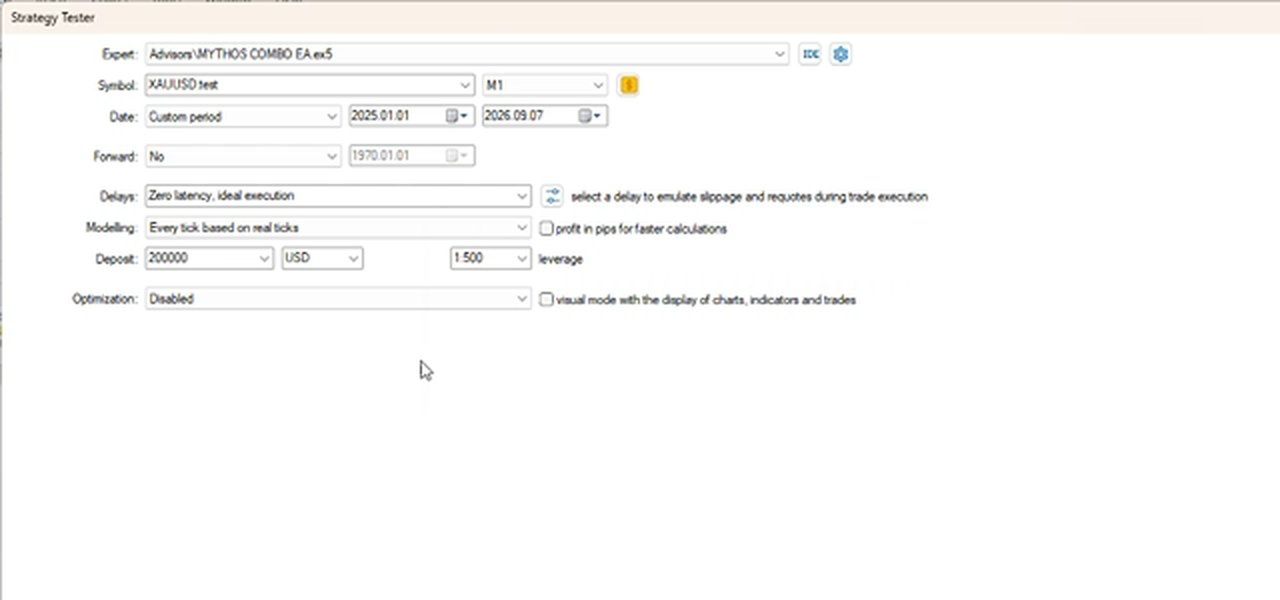Open the expert in MetaEditor IDE icon
The height and width of the screenshot is (600, 1280).
810,54
